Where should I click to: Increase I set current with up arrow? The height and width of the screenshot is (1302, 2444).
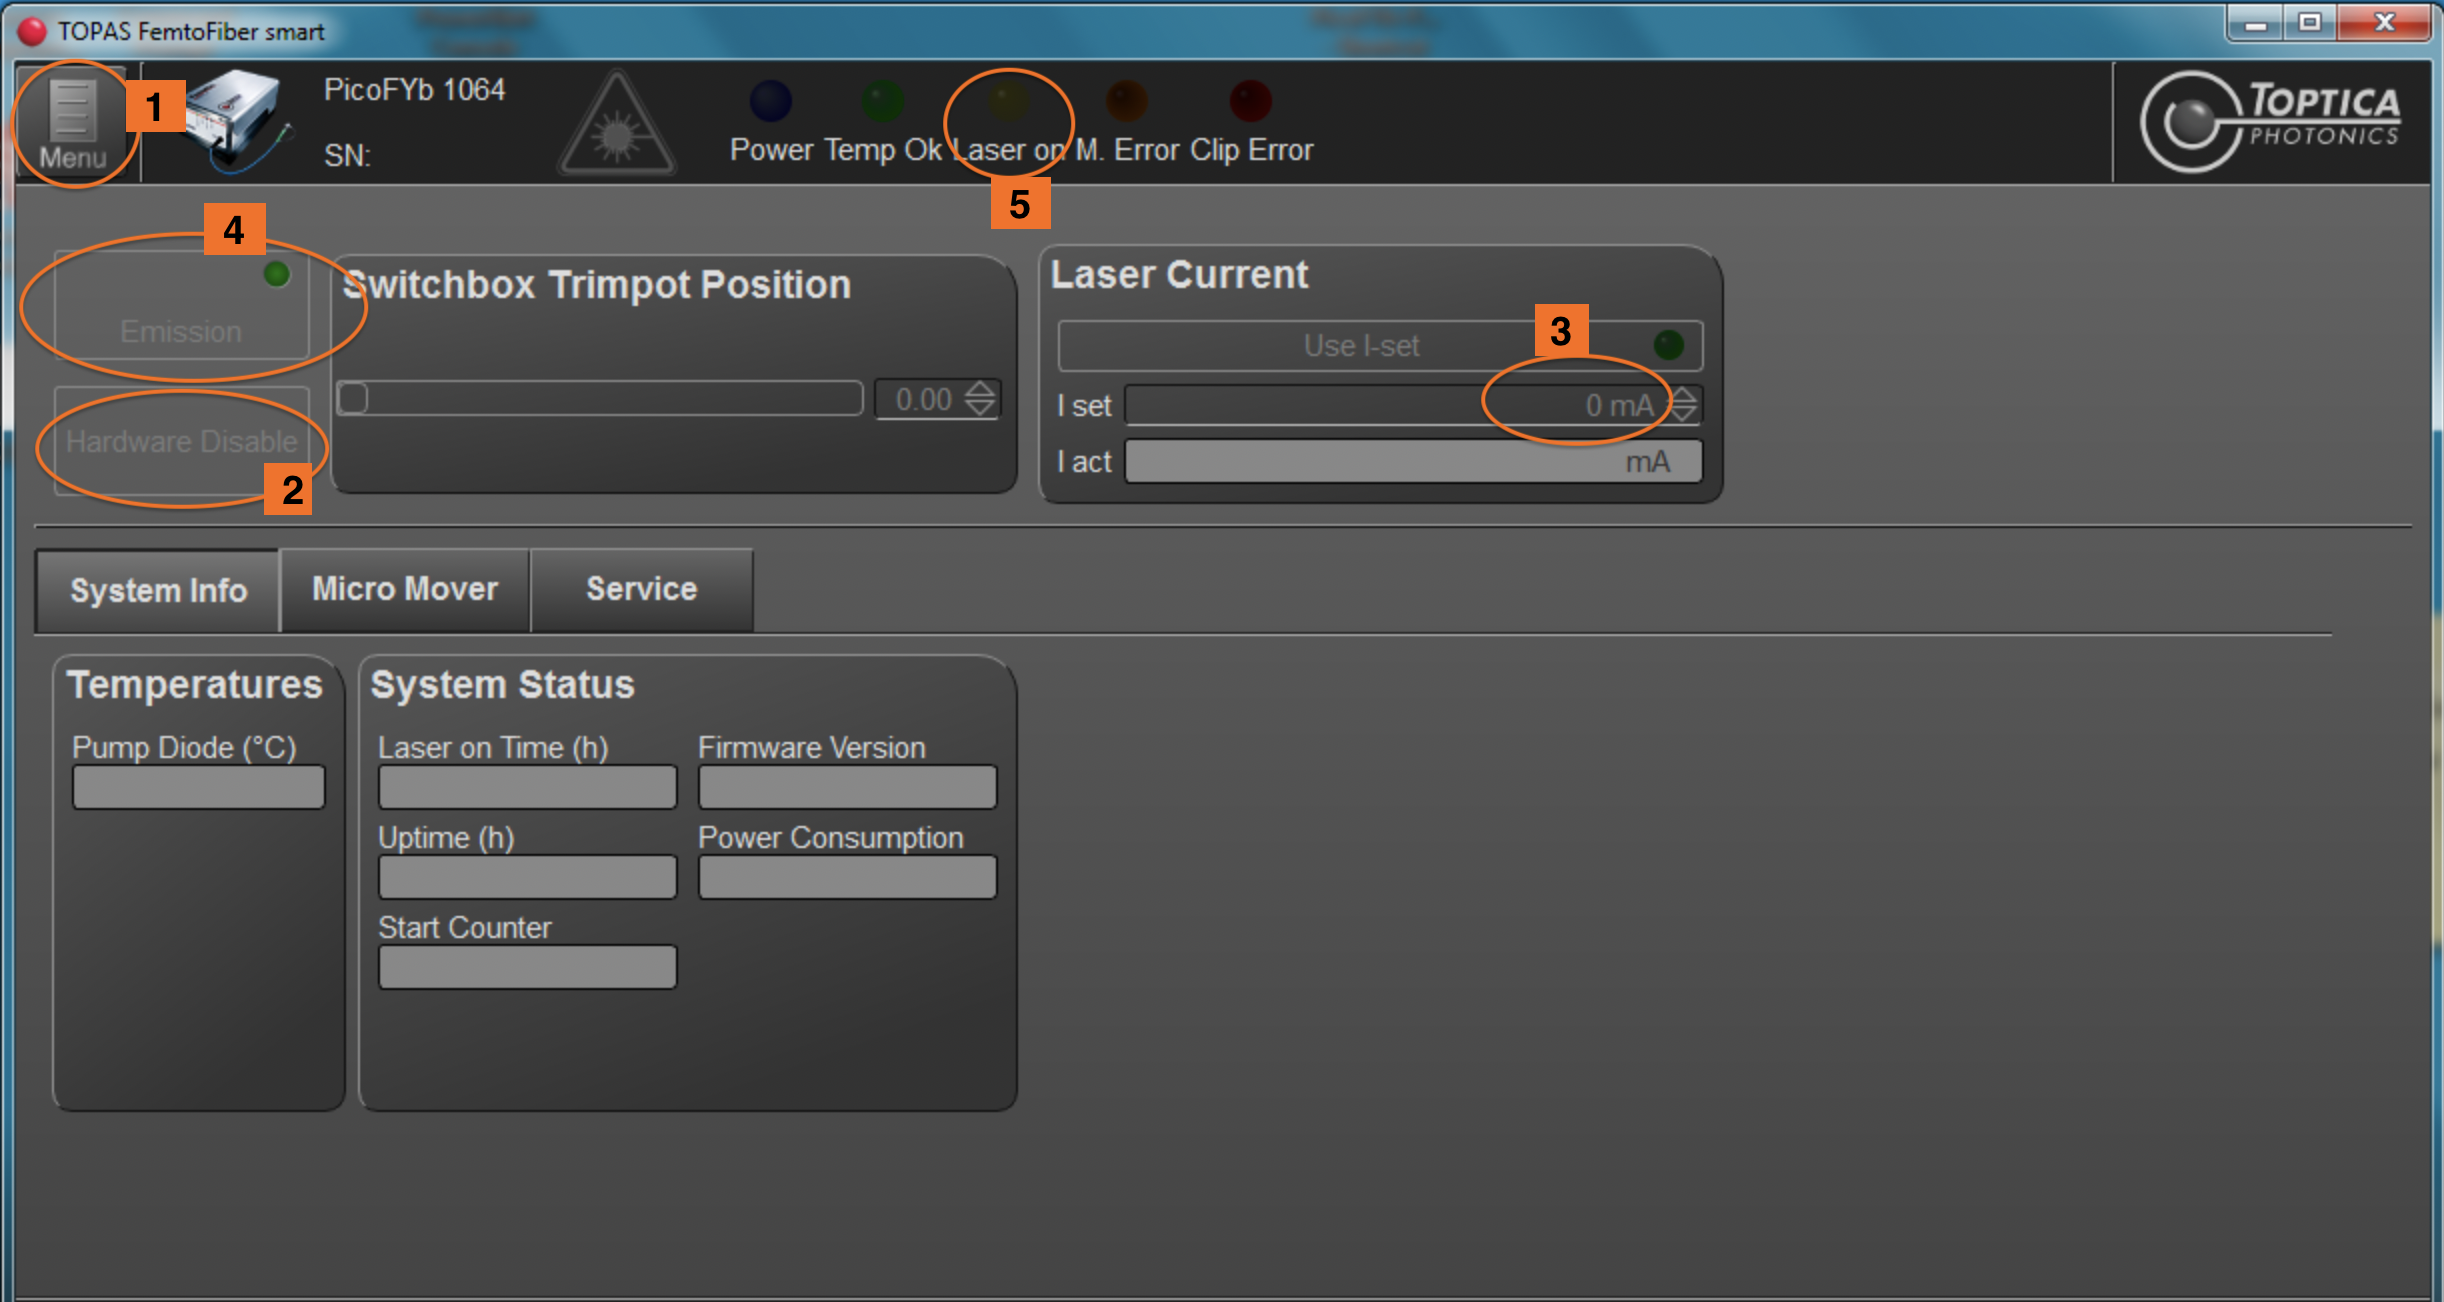pos(1684,395)
